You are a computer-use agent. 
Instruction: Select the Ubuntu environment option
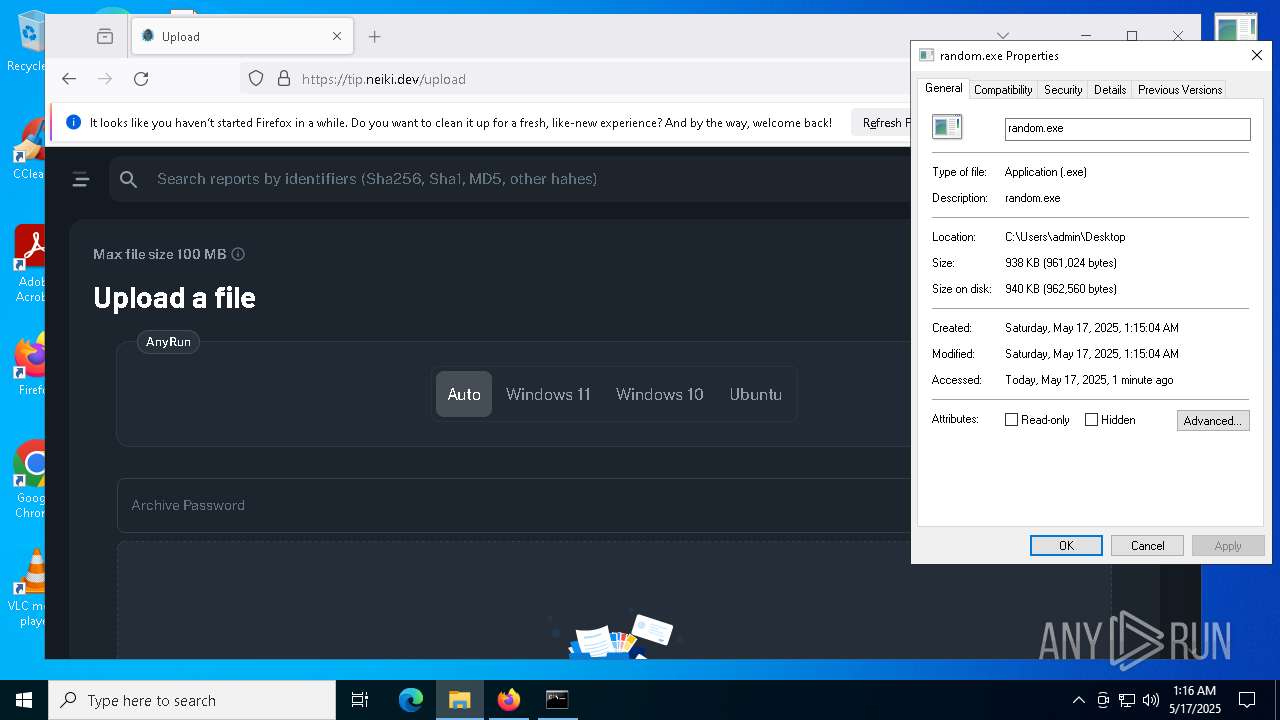[x=756, y=394]
